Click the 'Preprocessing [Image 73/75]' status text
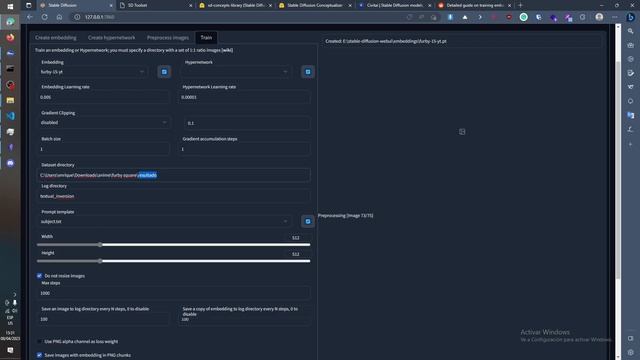The width and height of the screenshot is (640, 360). [346, 216]
